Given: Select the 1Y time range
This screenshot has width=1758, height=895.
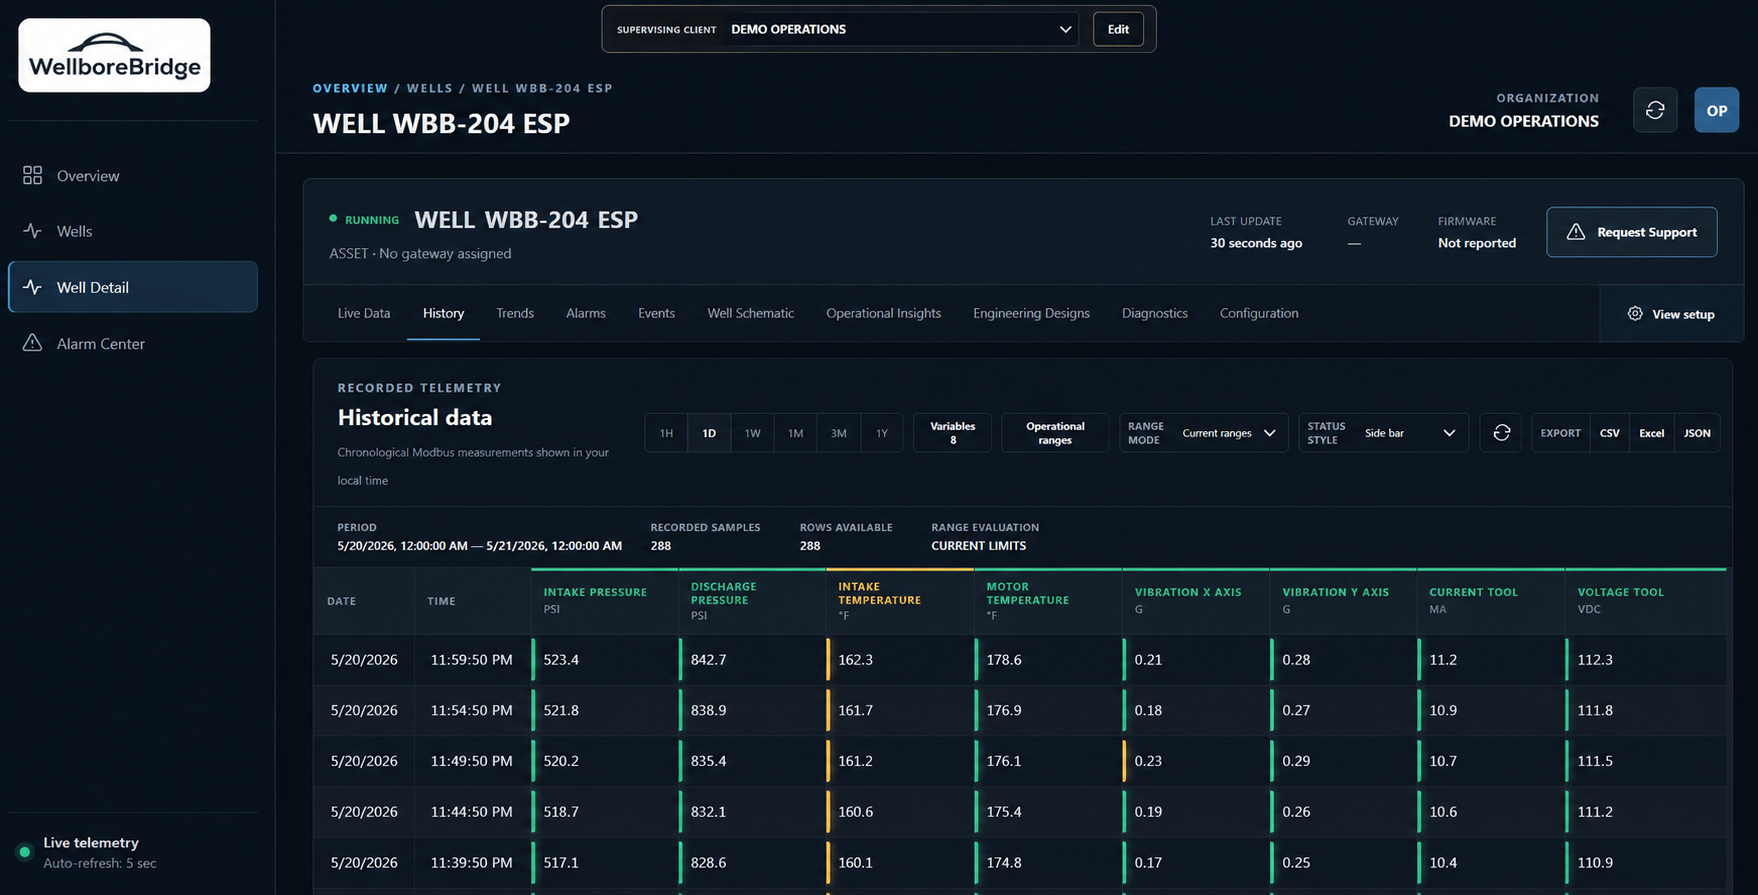Looking at the screenshot, I should point(882,433).
